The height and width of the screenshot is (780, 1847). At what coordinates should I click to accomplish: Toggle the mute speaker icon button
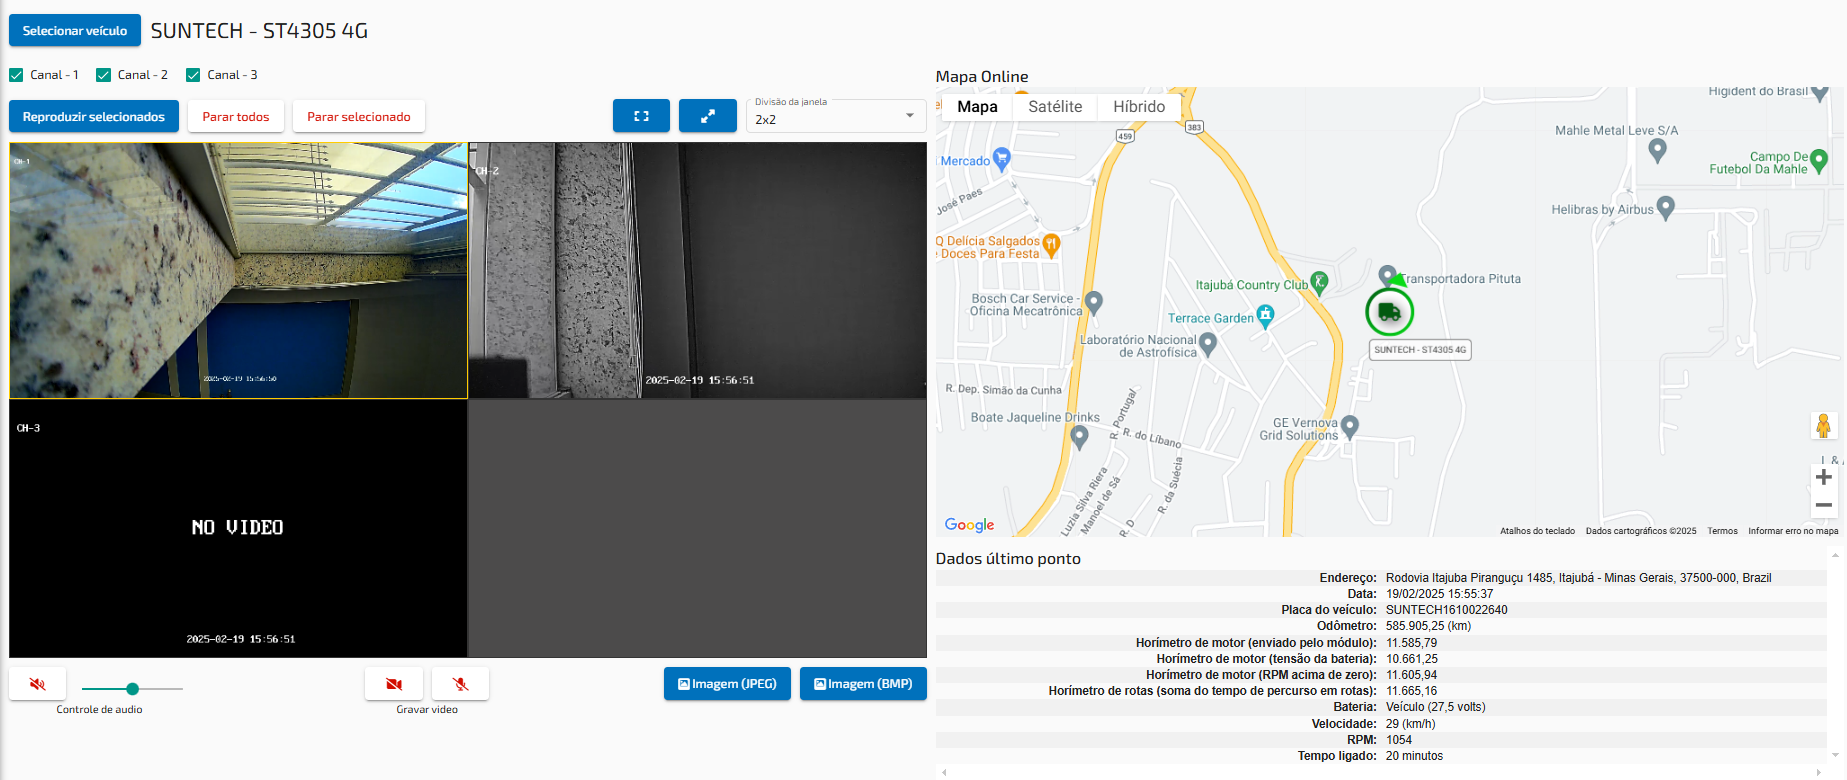[x=38, y=684]
